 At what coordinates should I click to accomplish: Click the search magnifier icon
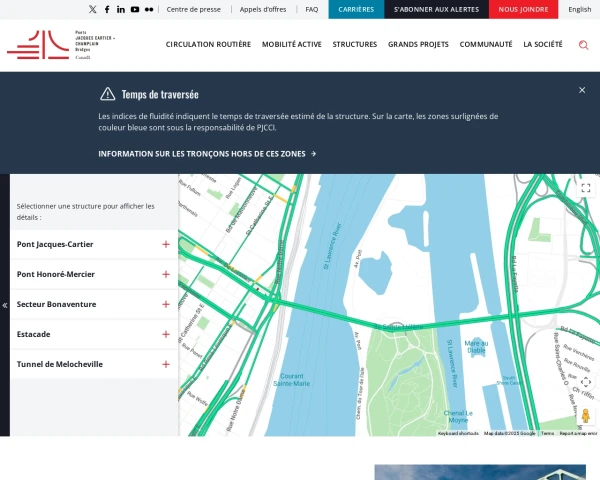point(584,45)
